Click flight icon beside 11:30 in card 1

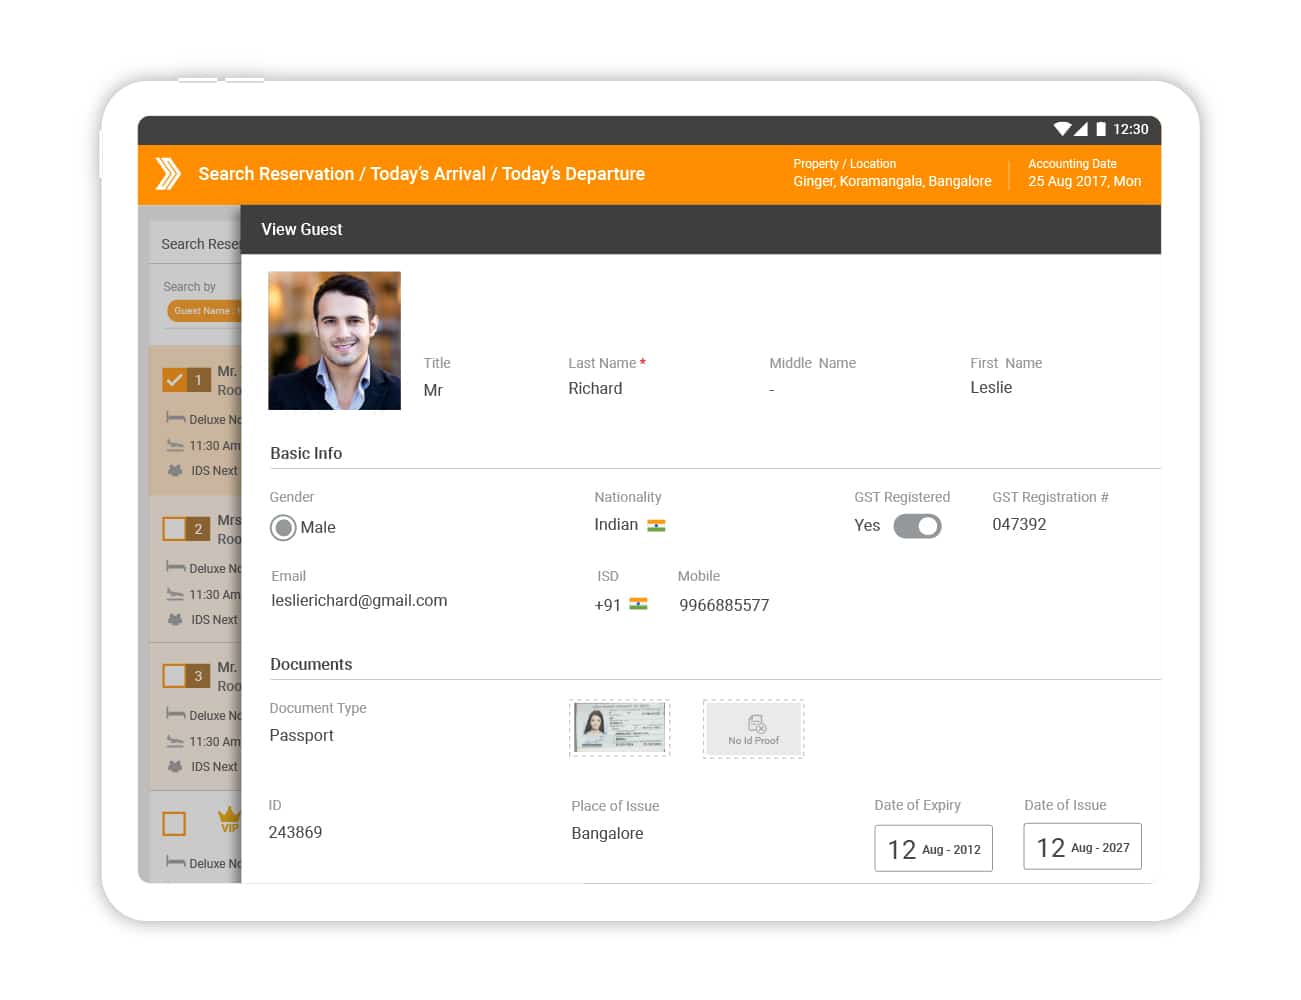tap(175, 445)
